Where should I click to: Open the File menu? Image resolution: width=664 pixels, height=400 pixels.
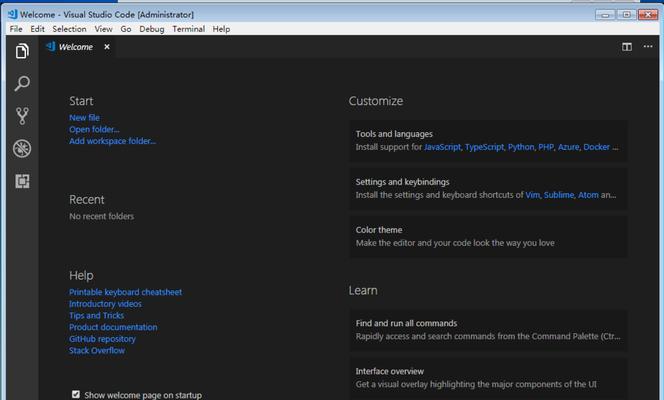[x=16, y=29]
